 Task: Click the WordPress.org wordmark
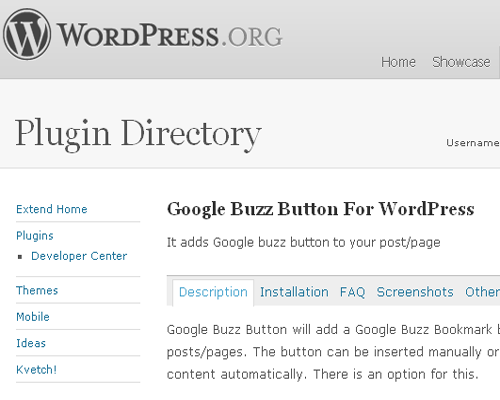click(170, 35)
